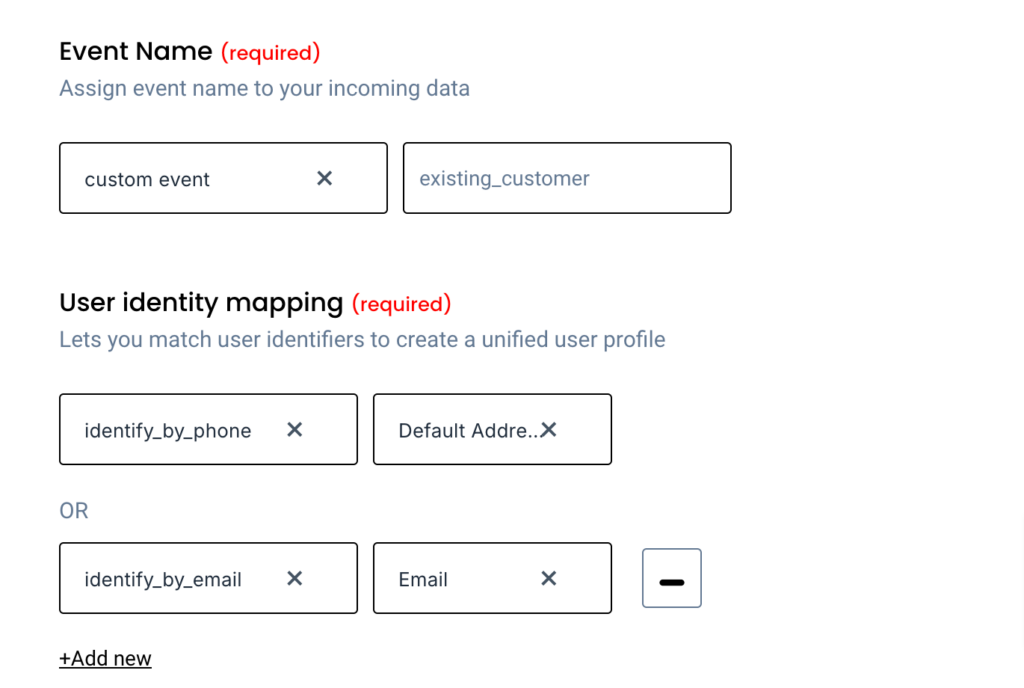Expand the Default Addre.. field dropdown
Viewport: 1024px width, 688px height.
465,430
